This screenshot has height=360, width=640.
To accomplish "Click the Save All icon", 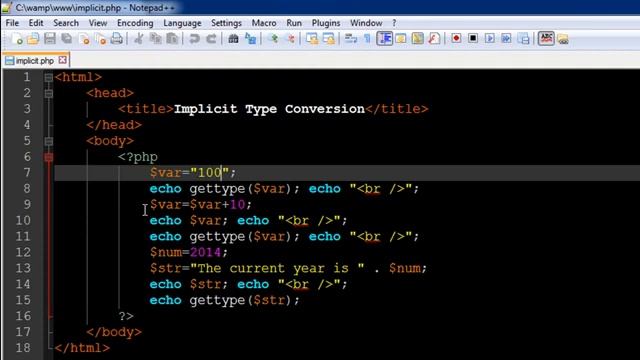I will click(x=67, y=39).
